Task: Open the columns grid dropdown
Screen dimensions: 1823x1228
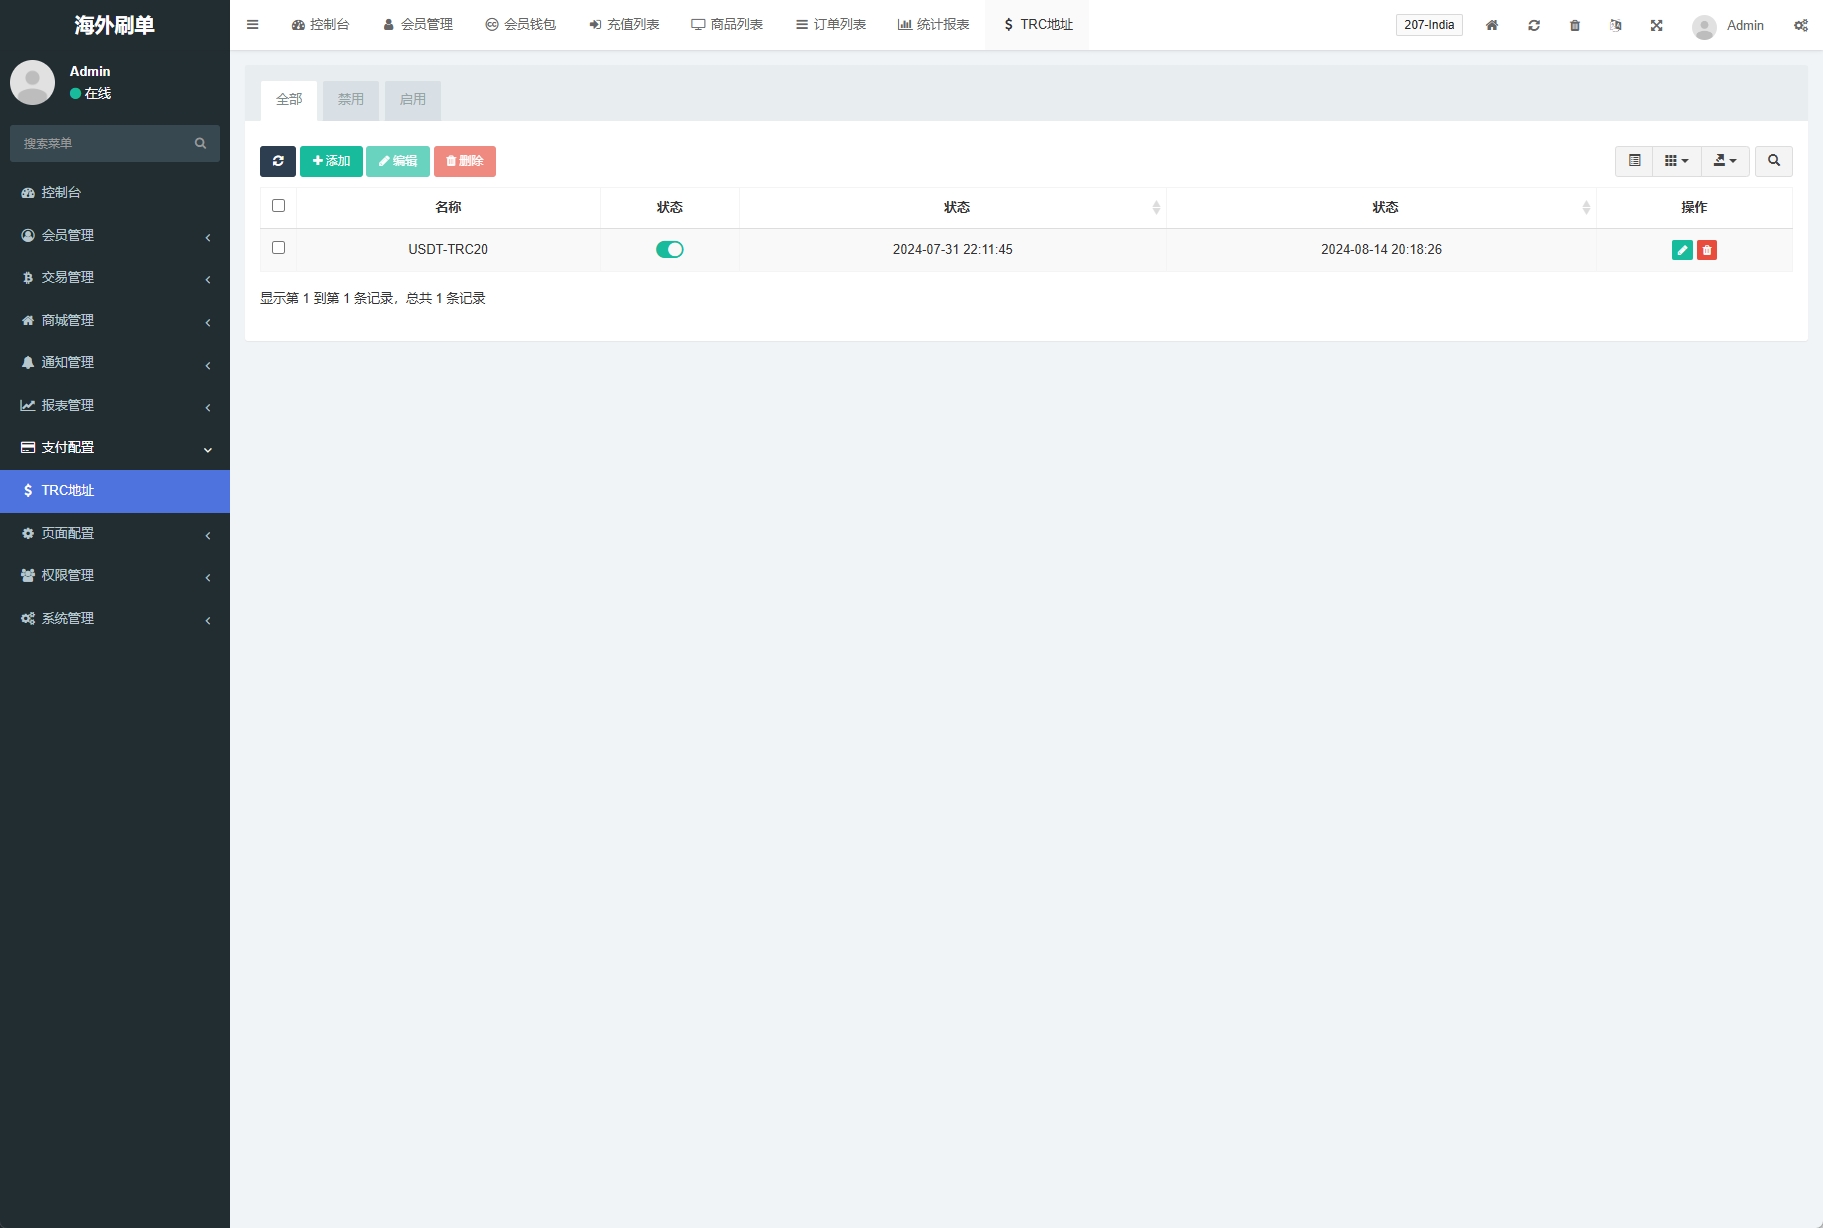Action: tap(1676, 161)
